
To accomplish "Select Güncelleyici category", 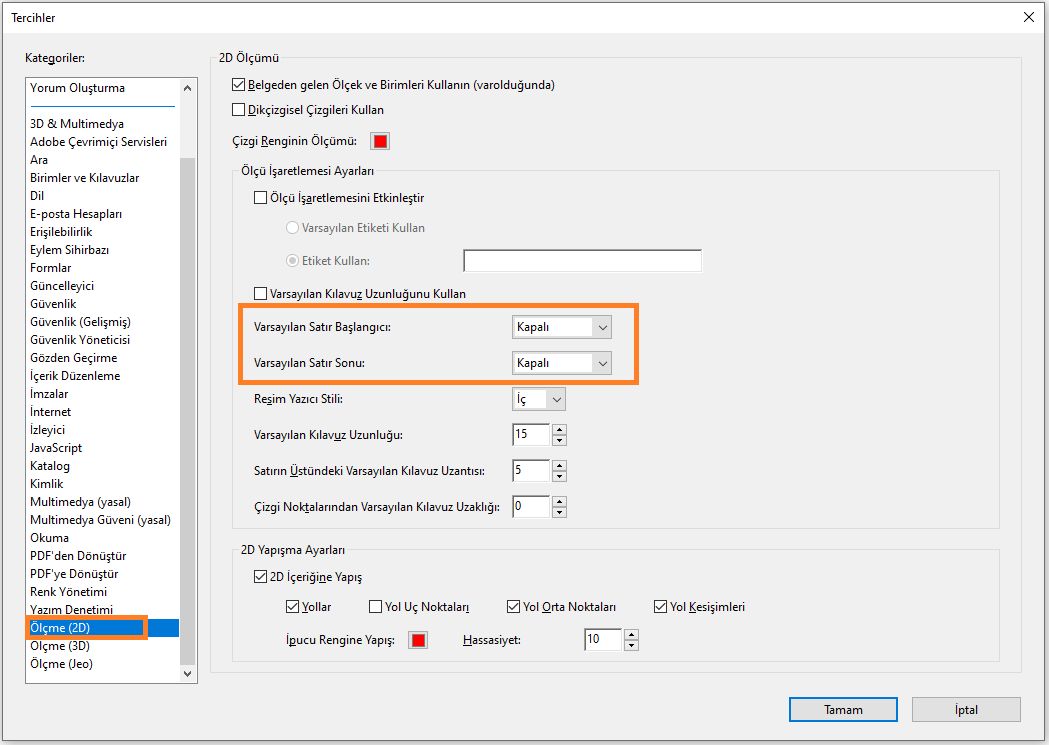I will [62, 286].
